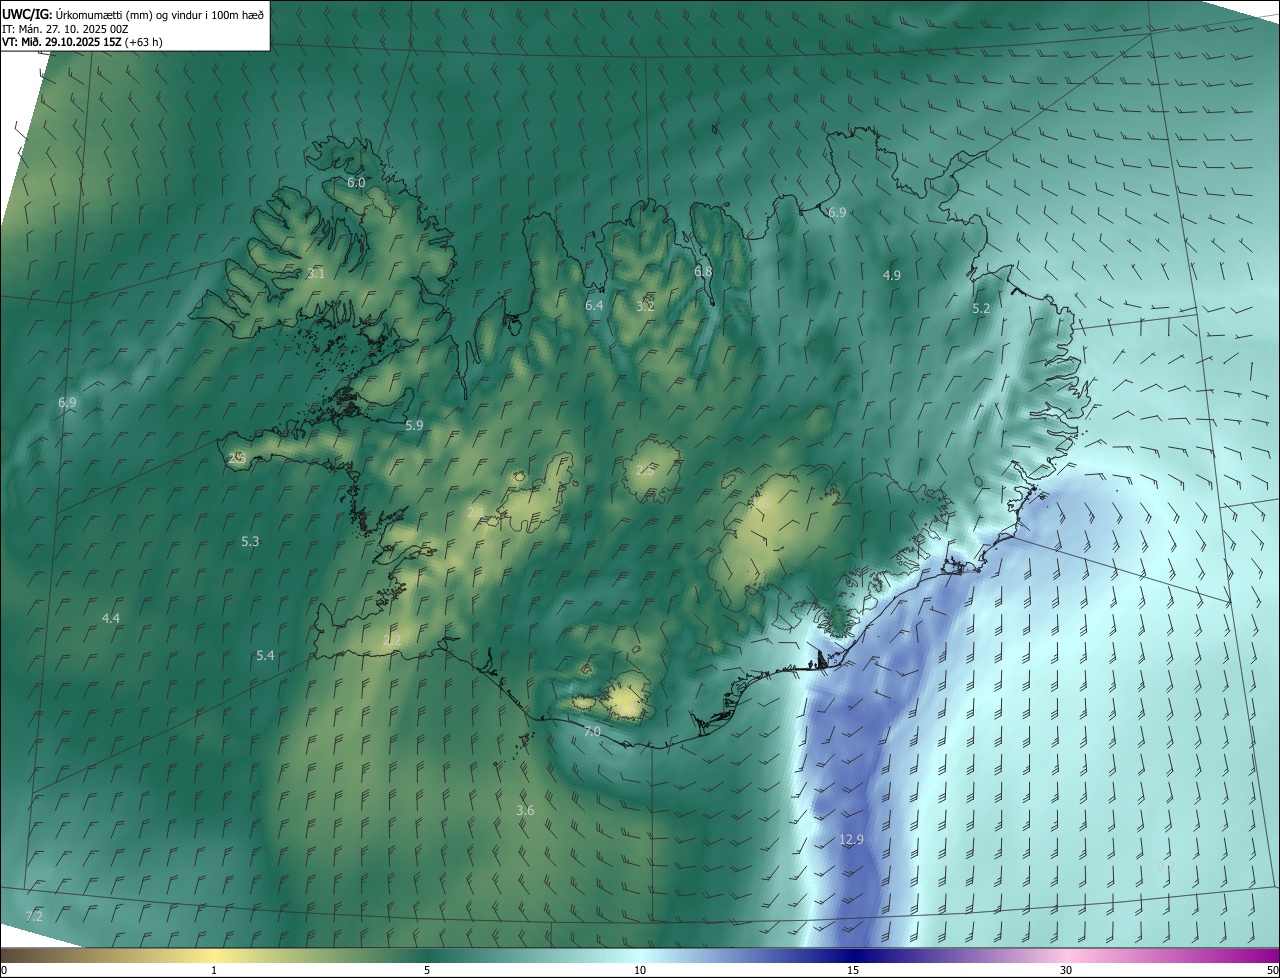Screen dimensions: 1280x978
Task: Select the 2.2 value on Reykjanes peninsula
Action: point(392,639)
